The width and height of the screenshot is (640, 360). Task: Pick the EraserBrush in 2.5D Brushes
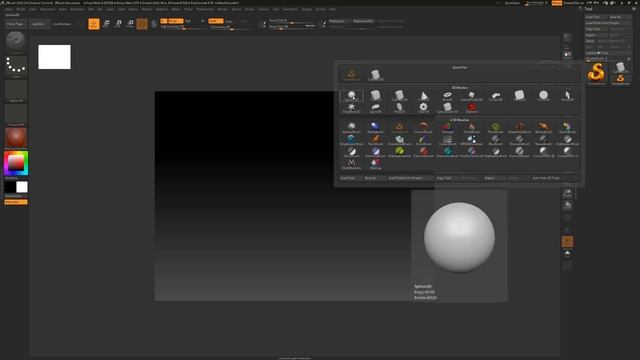424,127
